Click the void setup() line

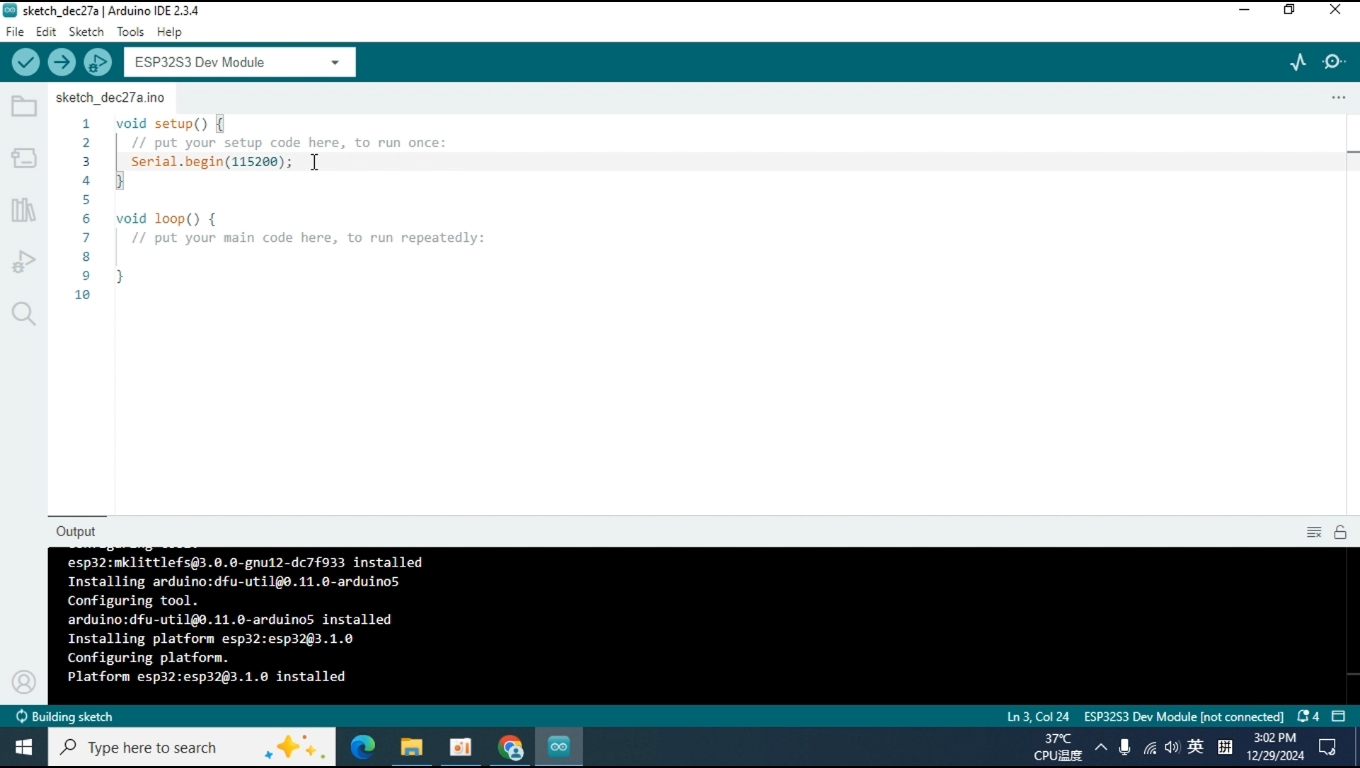point(170,123)
